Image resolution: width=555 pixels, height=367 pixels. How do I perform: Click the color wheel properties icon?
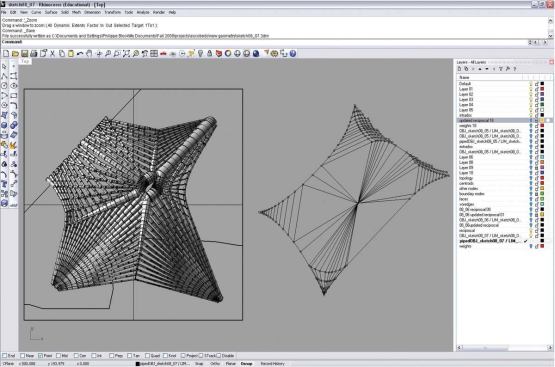[x=228, y=54]
